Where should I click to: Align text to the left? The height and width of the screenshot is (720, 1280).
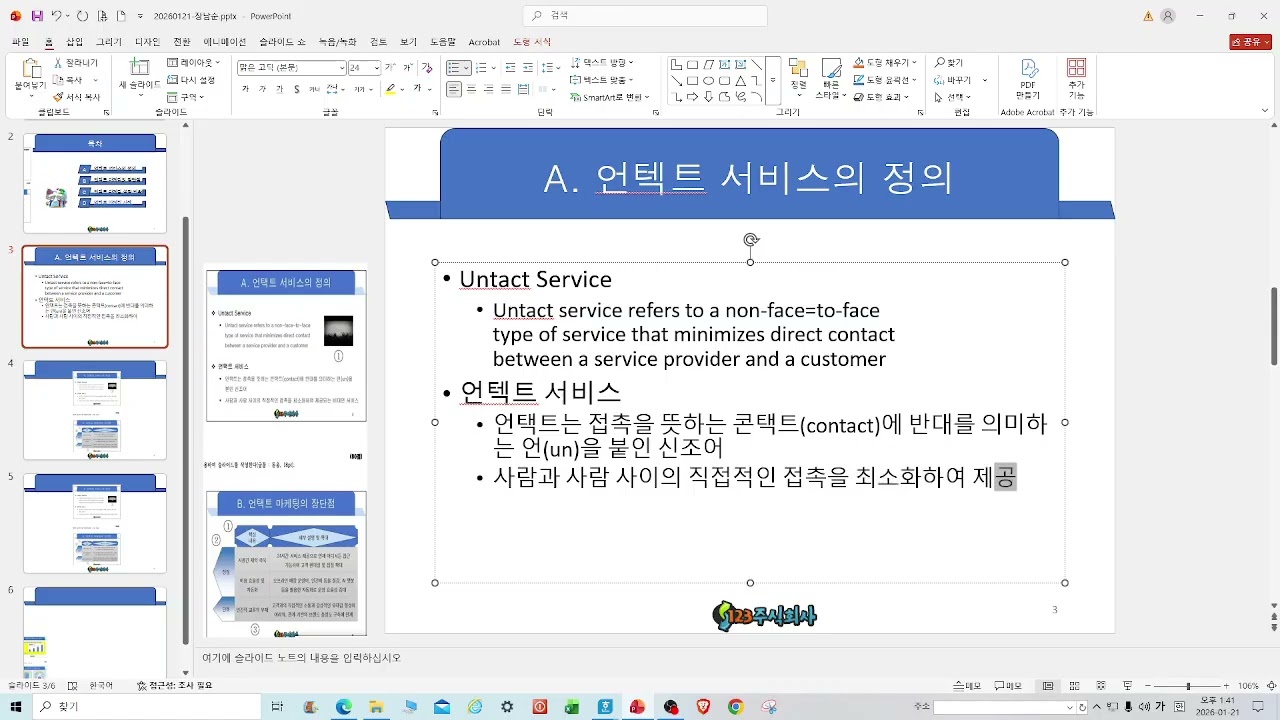point(454,89)
